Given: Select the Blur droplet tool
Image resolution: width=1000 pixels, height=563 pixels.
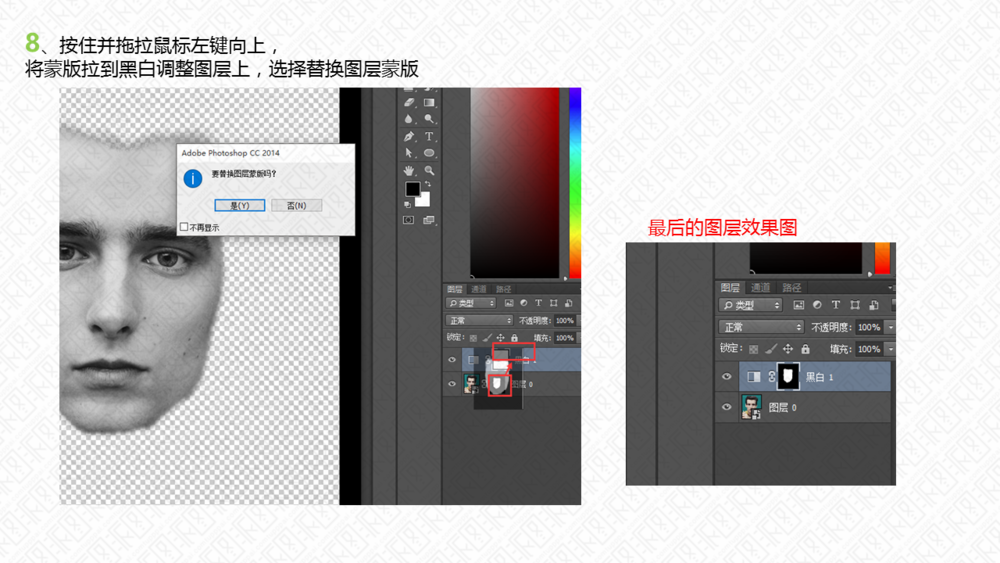Looking at the screenshot, I should click(409, 119).
